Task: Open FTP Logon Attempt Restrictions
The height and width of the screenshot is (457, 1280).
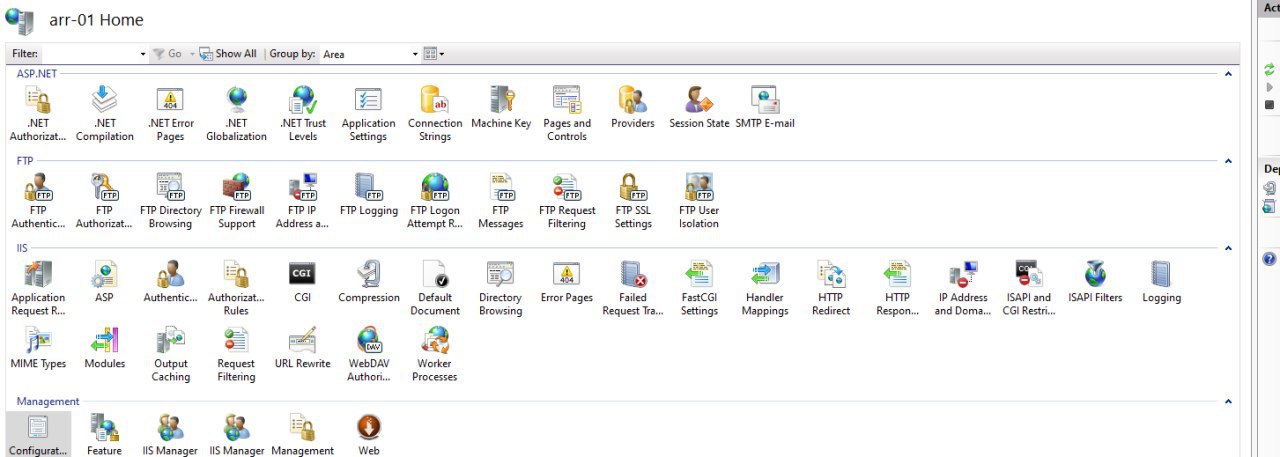Action: coord(435,201)
